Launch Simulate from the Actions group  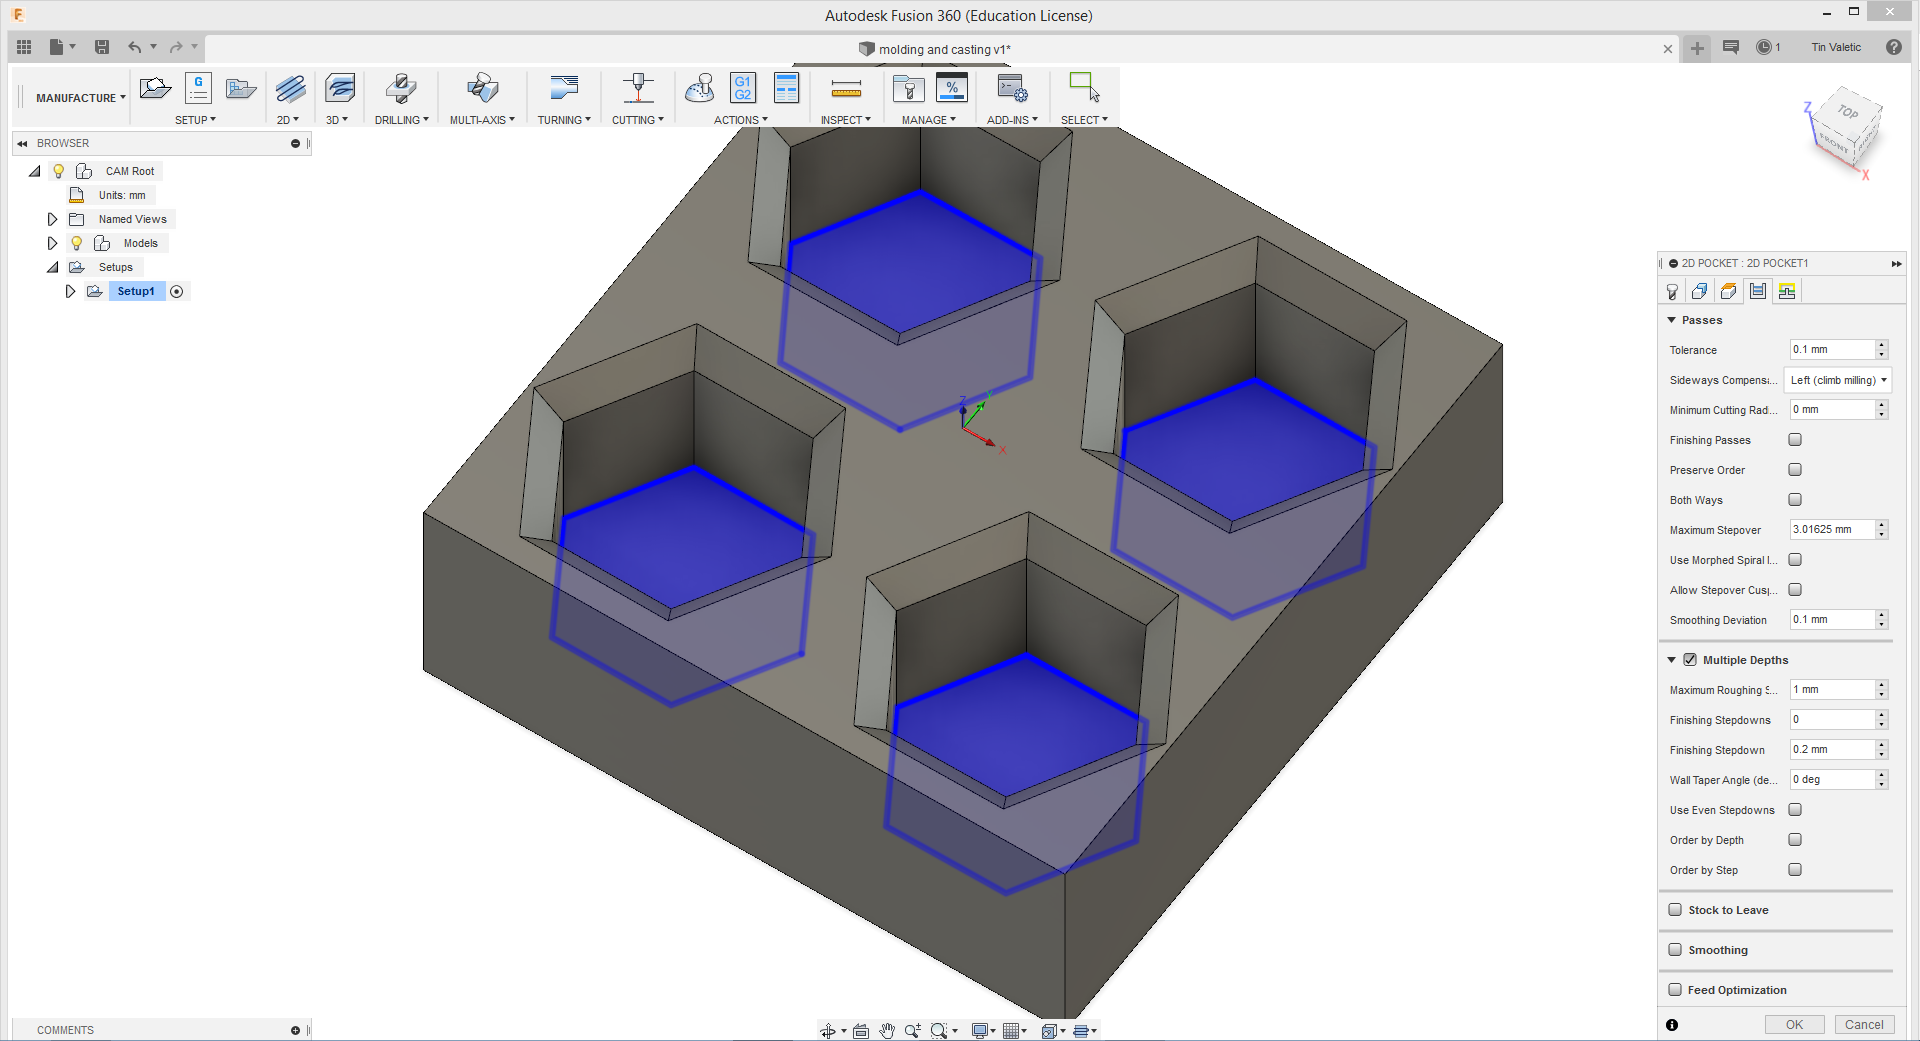coord(700,88)
